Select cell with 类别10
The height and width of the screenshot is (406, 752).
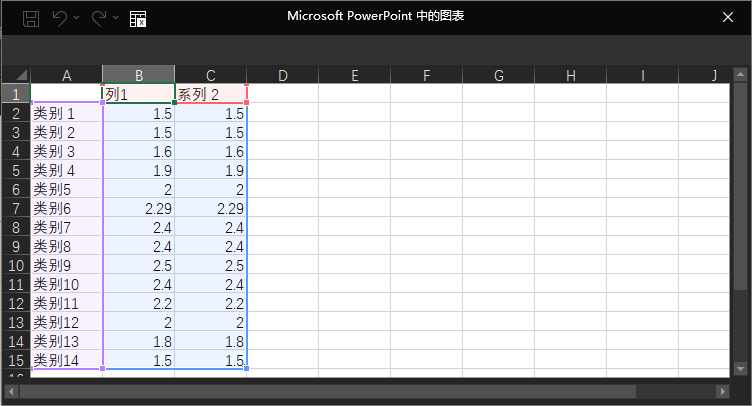click(x=67, y=284)
